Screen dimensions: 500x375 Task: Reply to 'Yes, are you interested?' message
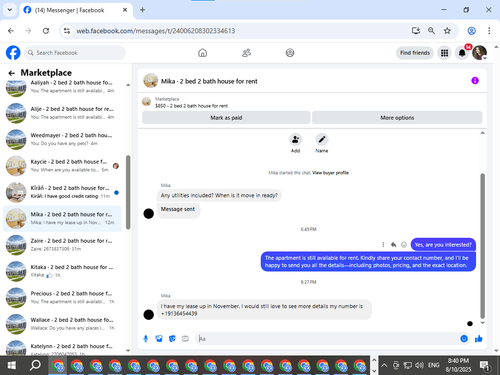point(393,245)
